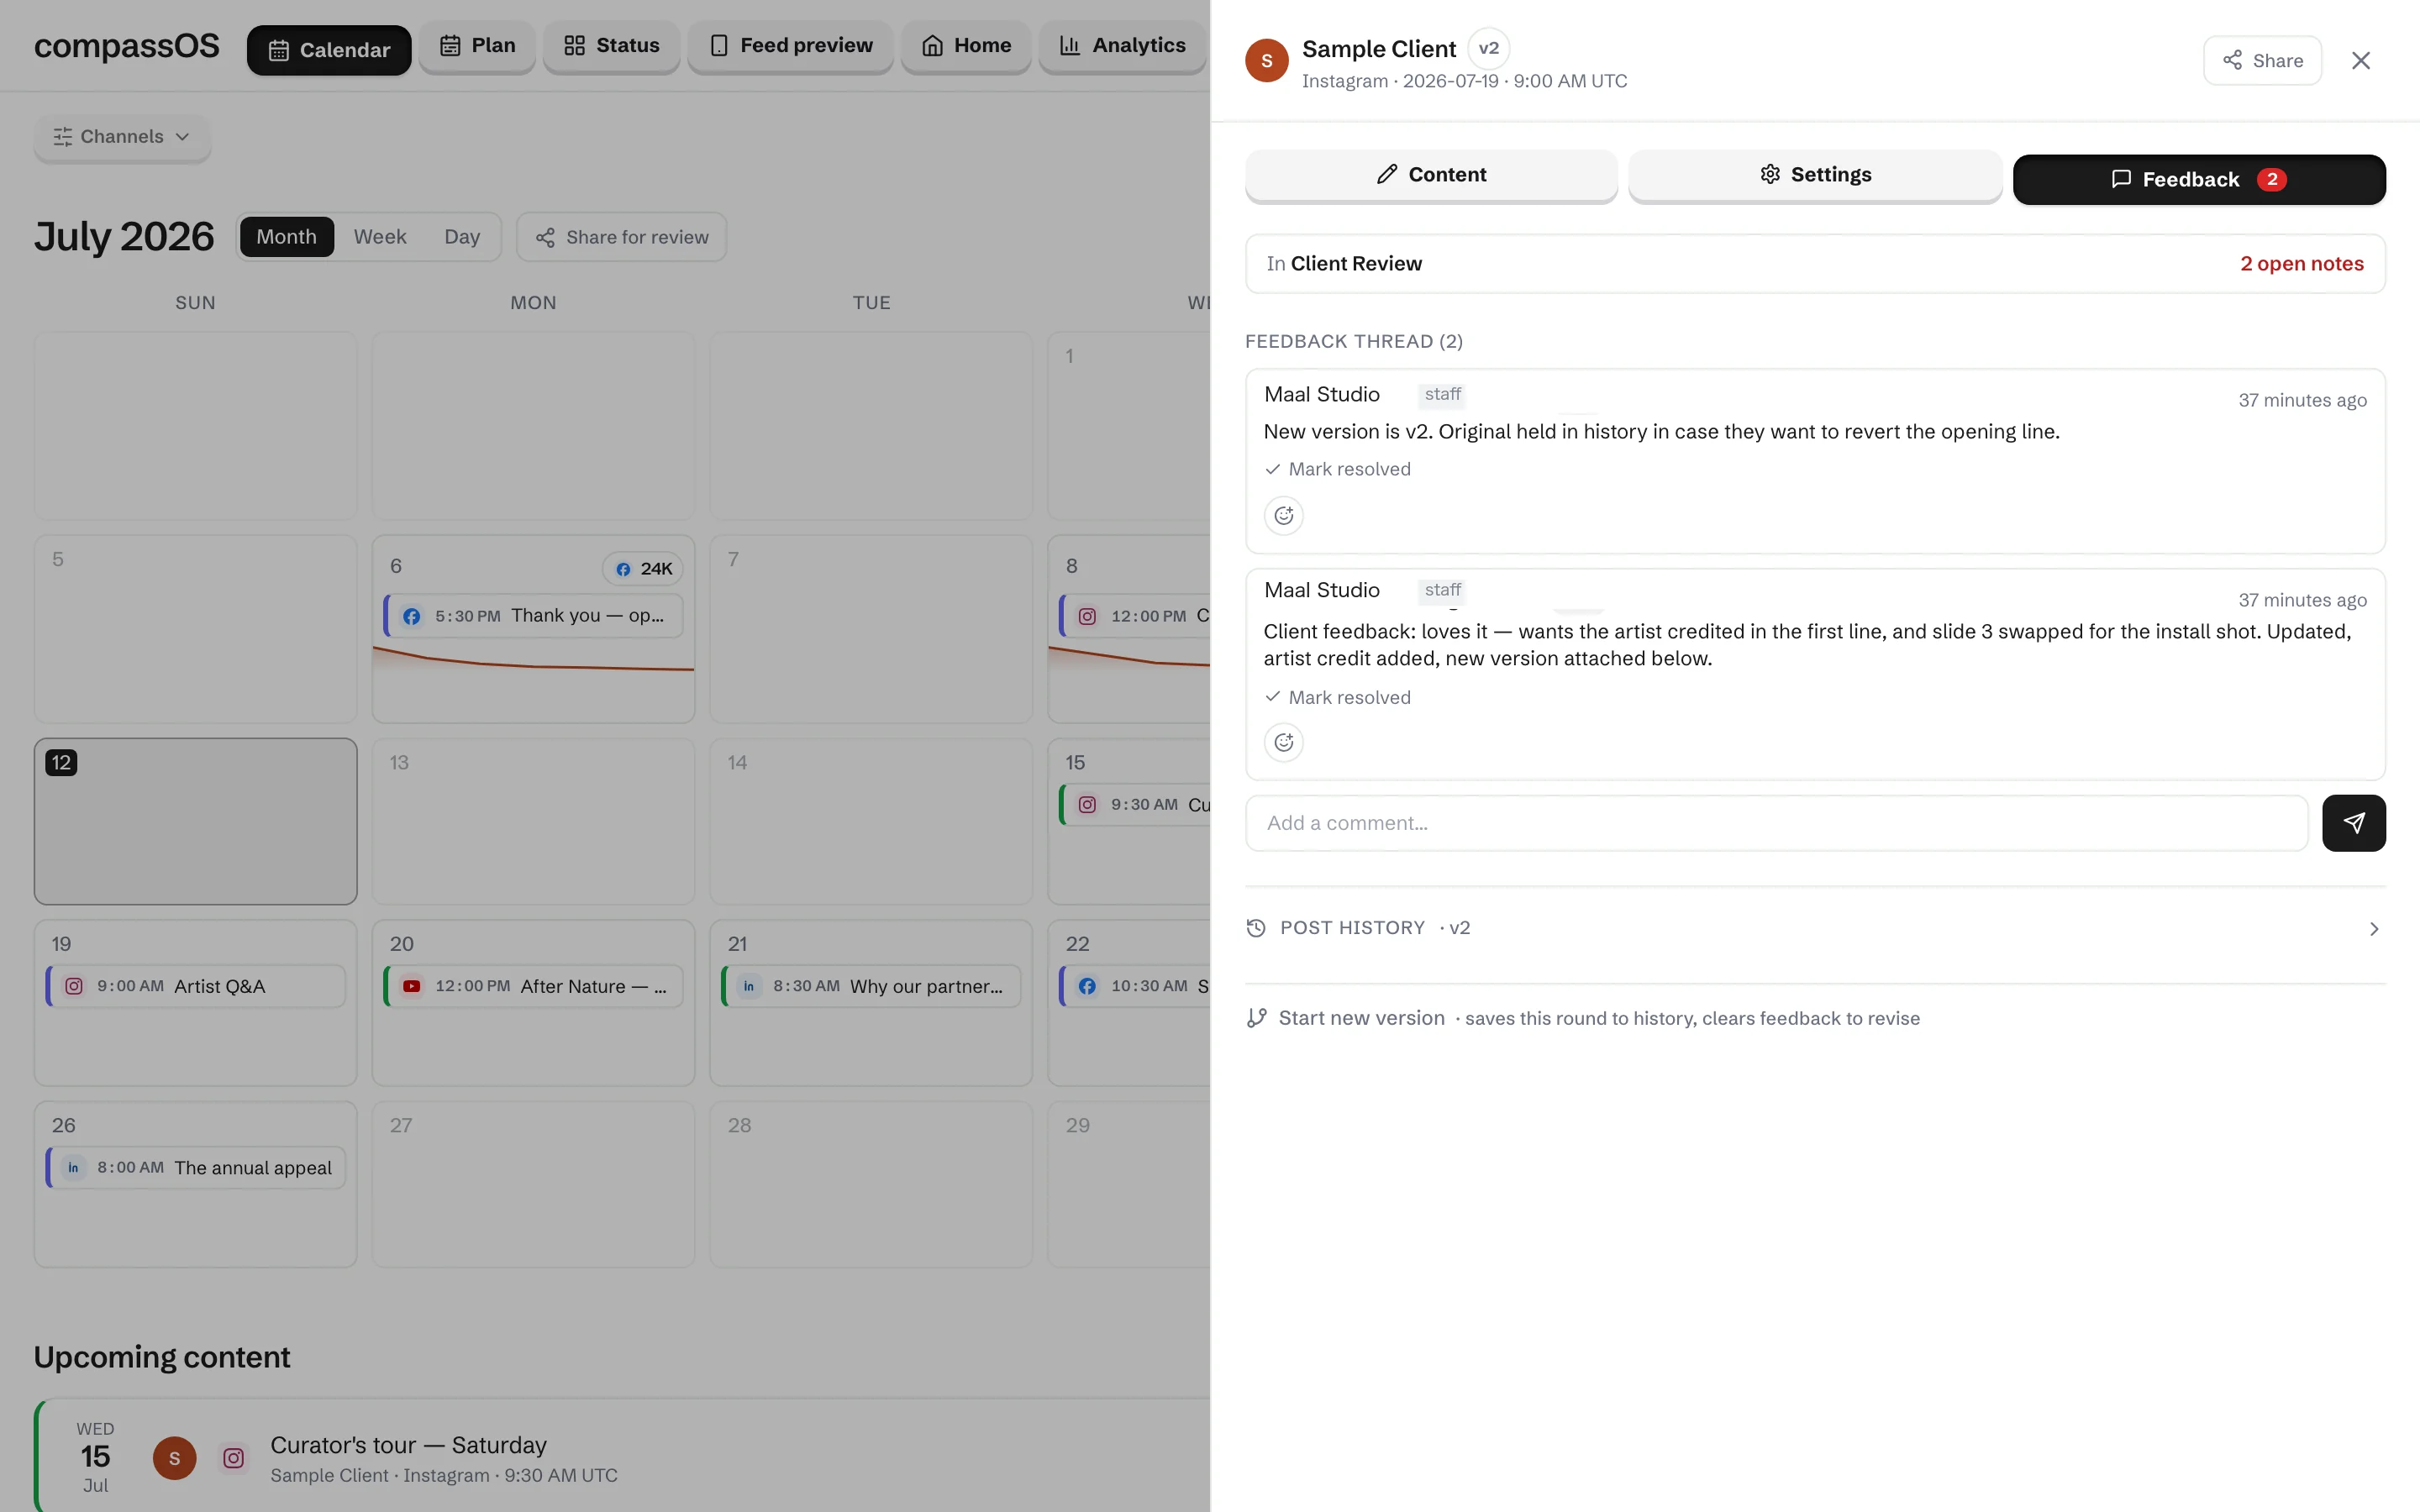Click the branch icon beside Start new version
This screenshot has height=1512, width=2420.
pos(1256,1018)
